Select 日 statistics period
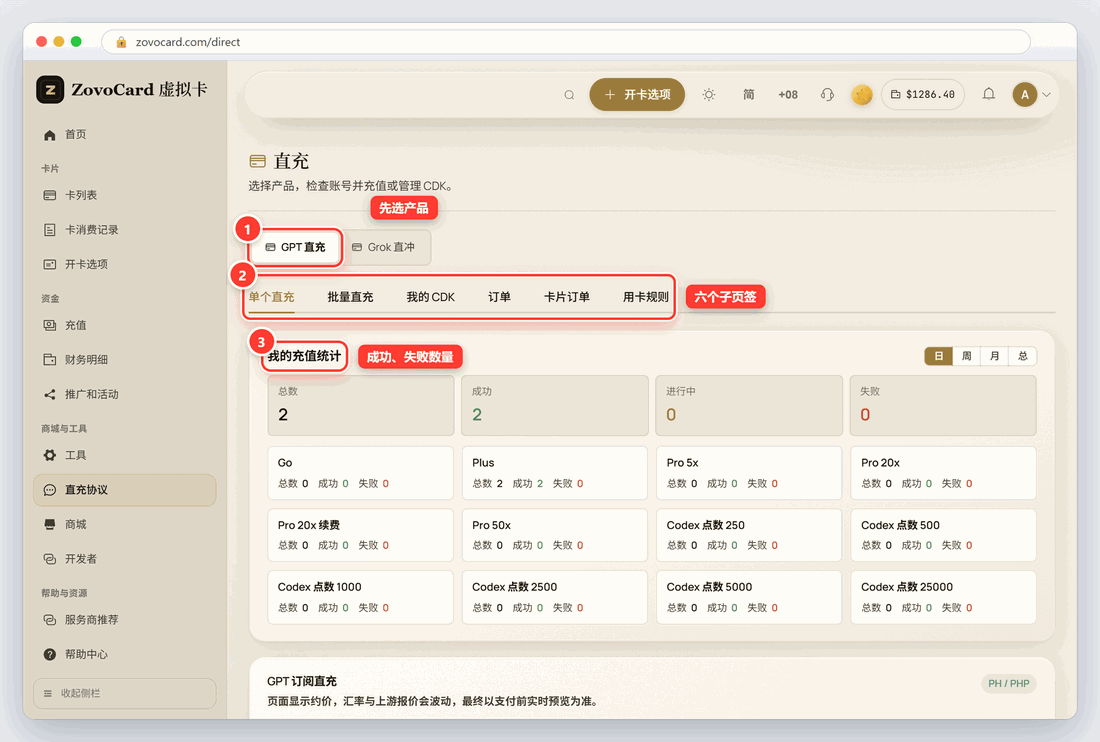1100x742 pixels. tap(939, 356)
